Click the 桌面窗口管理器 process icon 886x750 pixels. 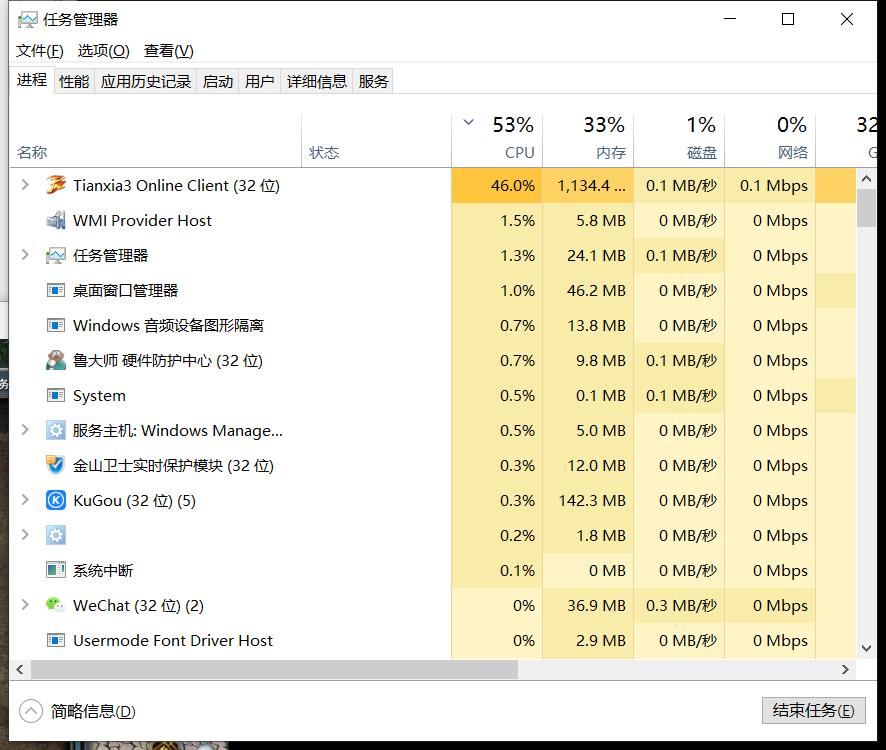[x=55, y=291]
